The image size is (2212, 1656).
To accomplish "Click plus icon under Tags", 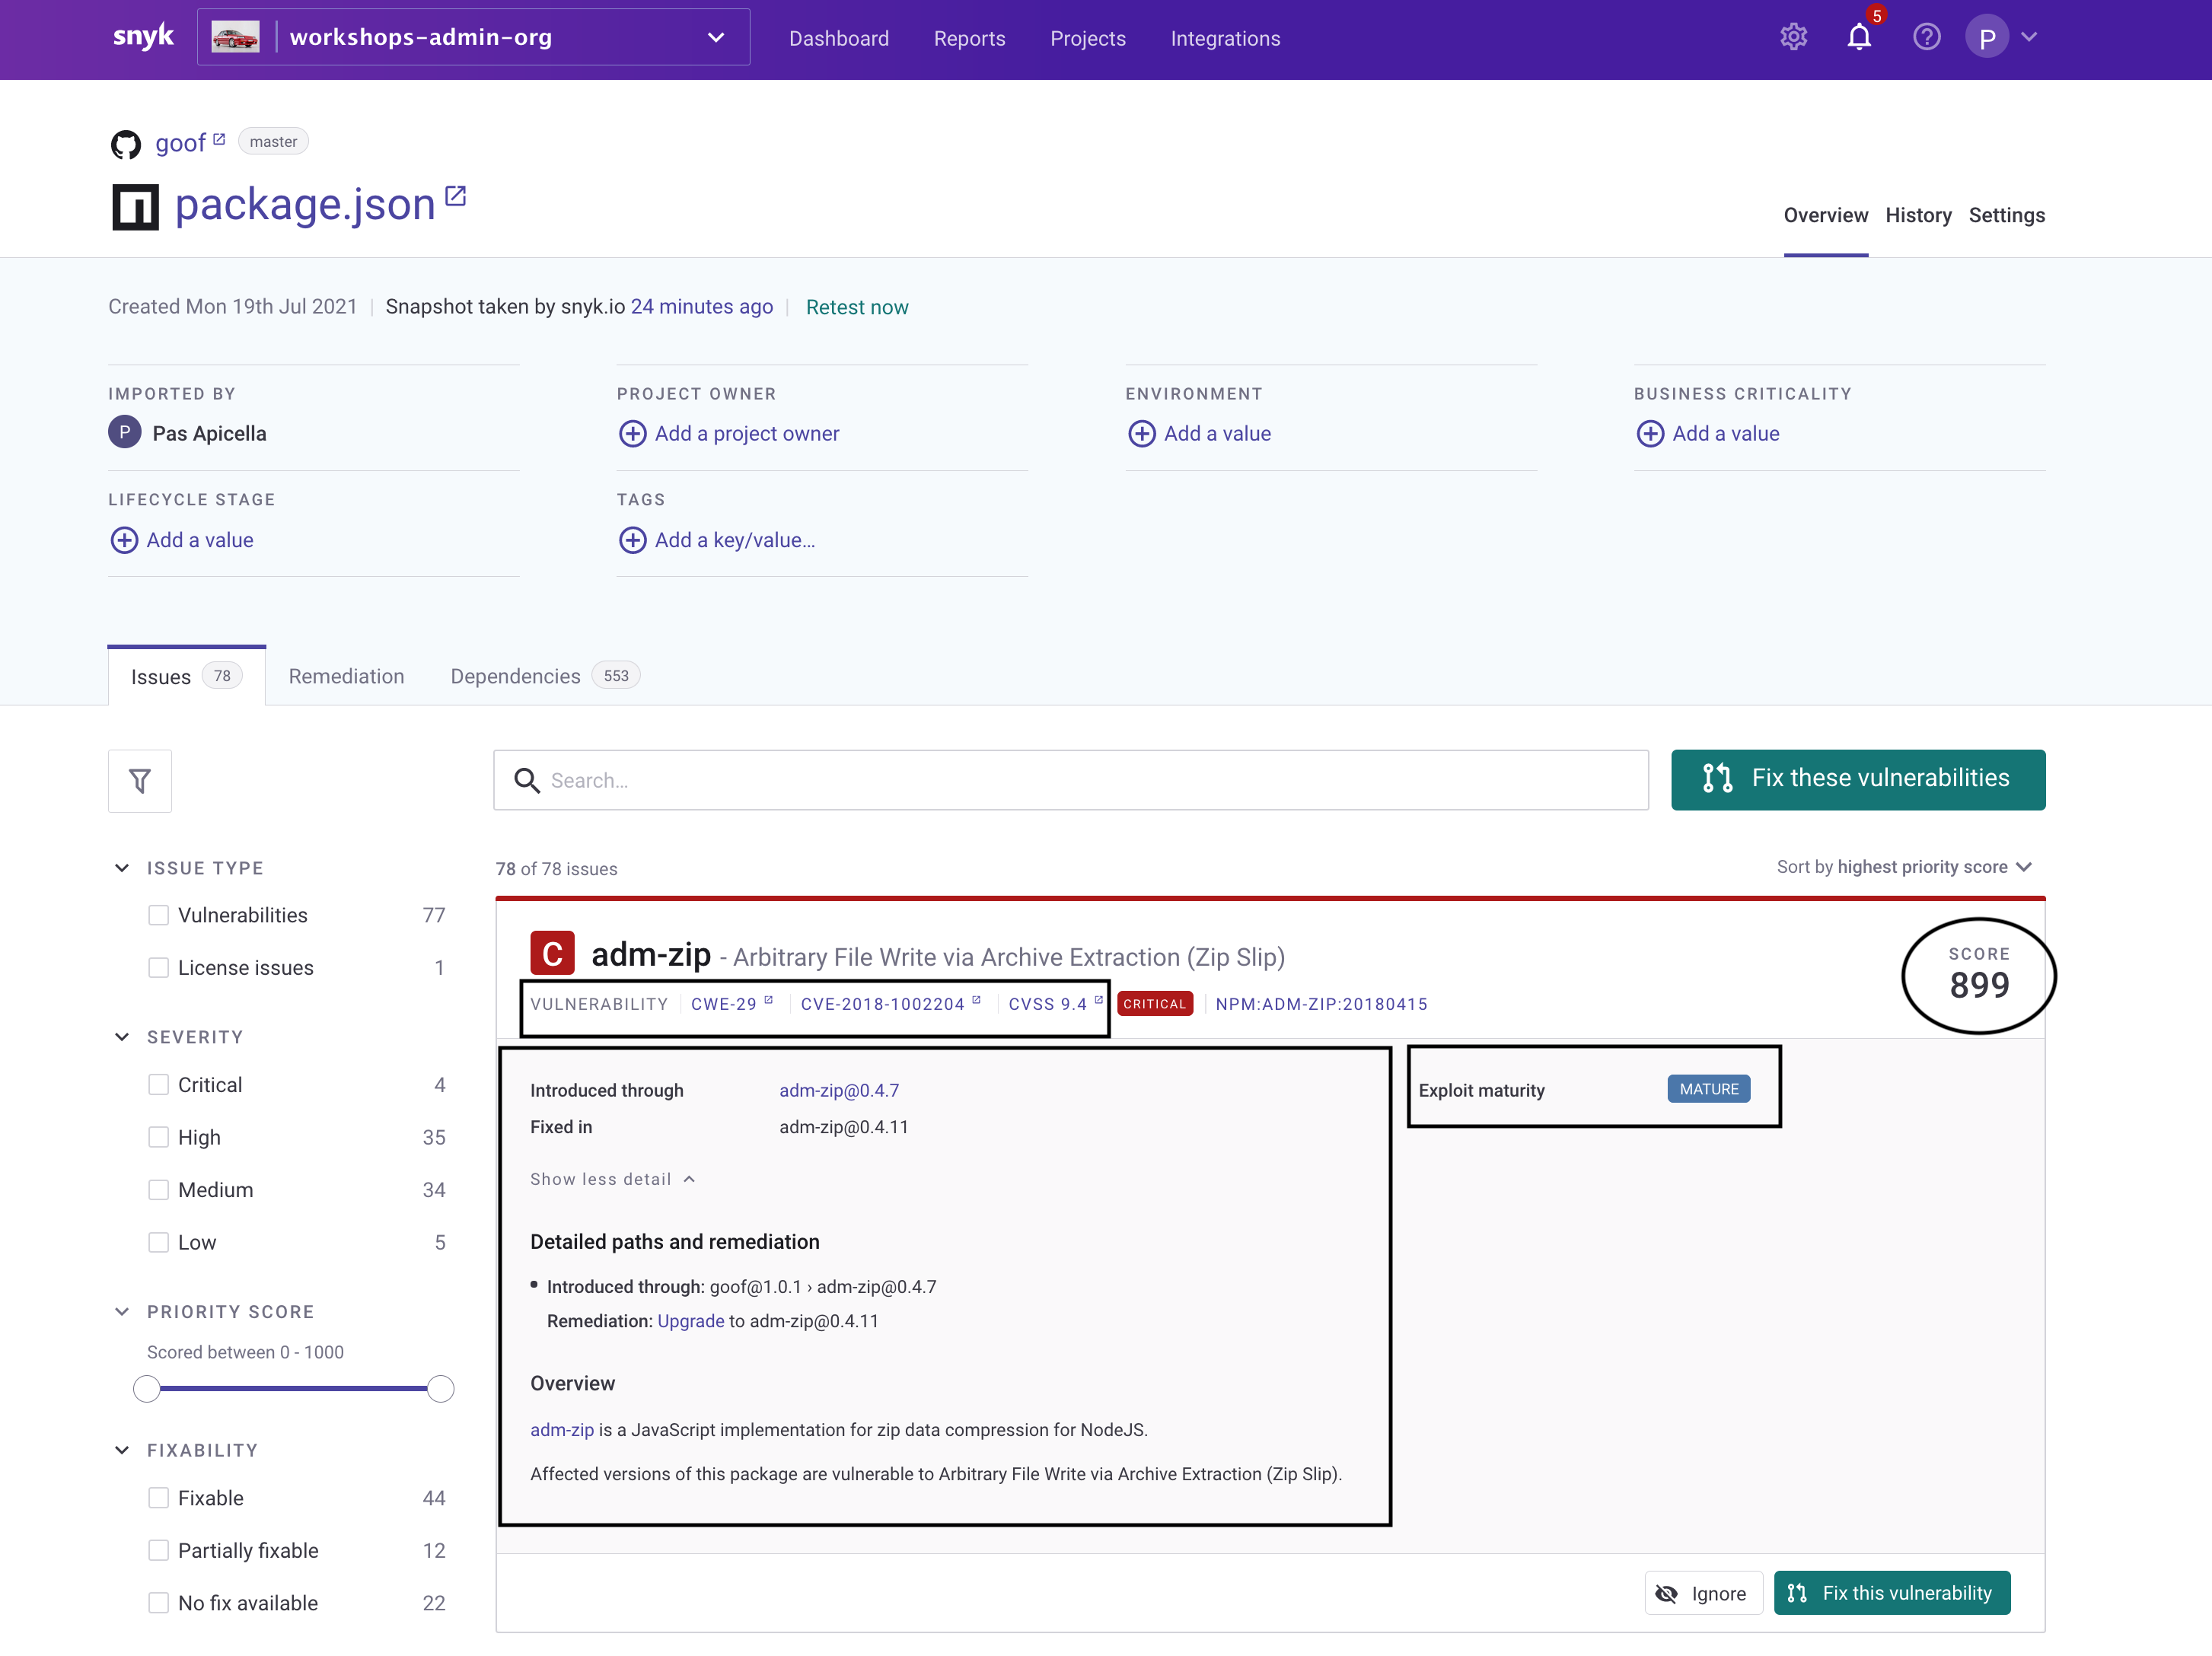I will (x=632, y=540).
